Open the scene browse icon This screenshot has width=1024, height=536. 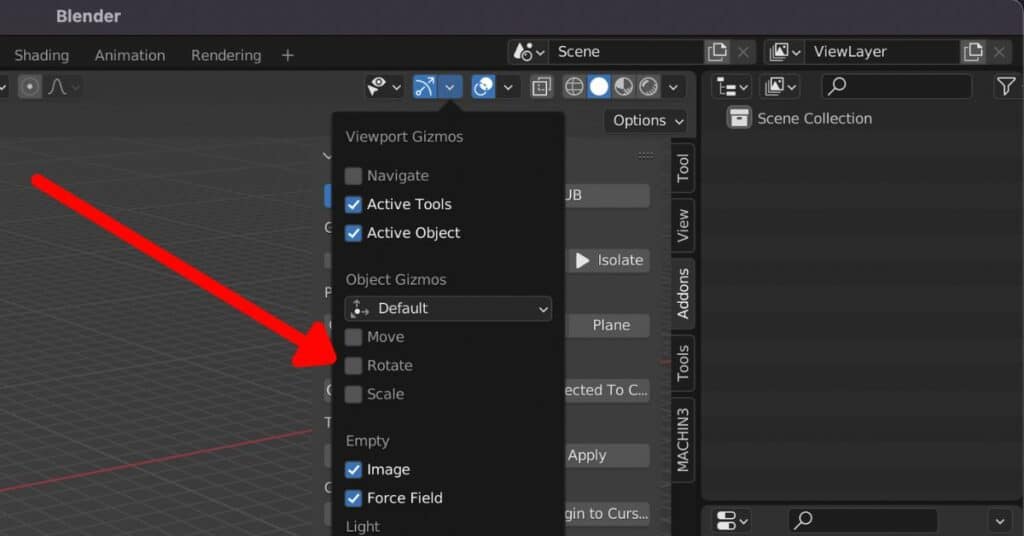(529, 52)
